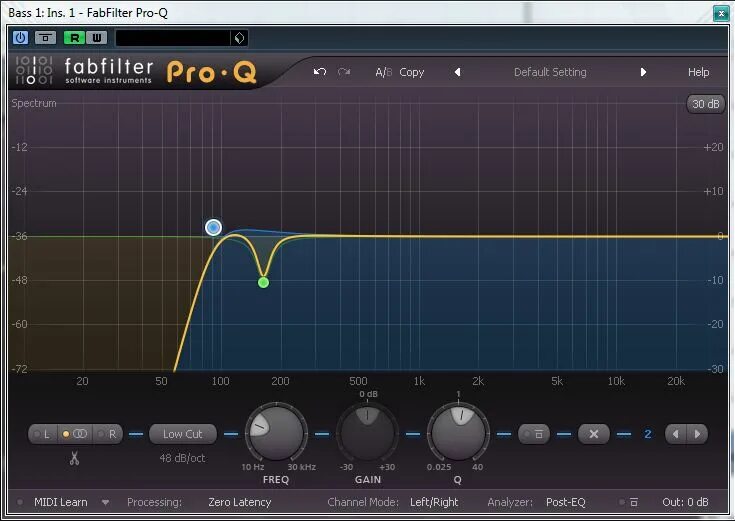Open the 48 dB/oct slope selector
The height and width of the screenshot is (521, 735).
pos(182,458)
